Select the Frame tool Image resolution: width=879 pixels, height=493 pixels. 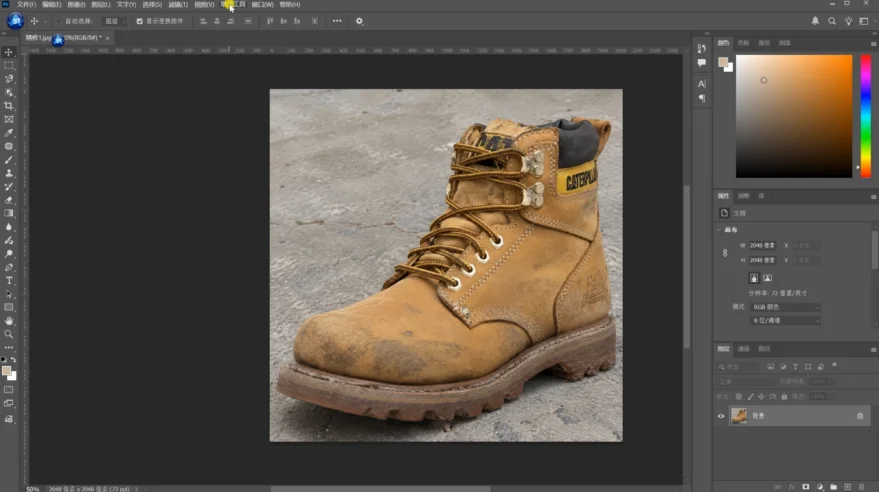pos(9,119)
